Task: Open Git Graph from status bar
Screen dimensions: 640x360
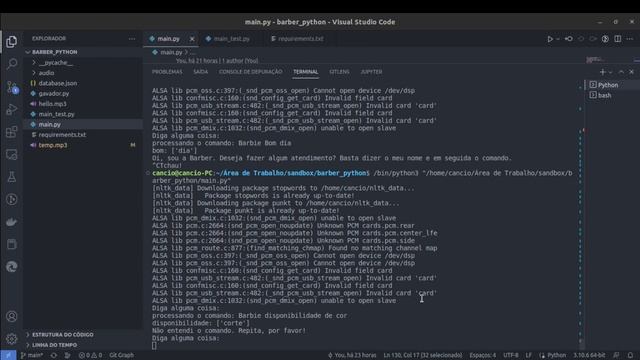Action: tap(121, 355)
